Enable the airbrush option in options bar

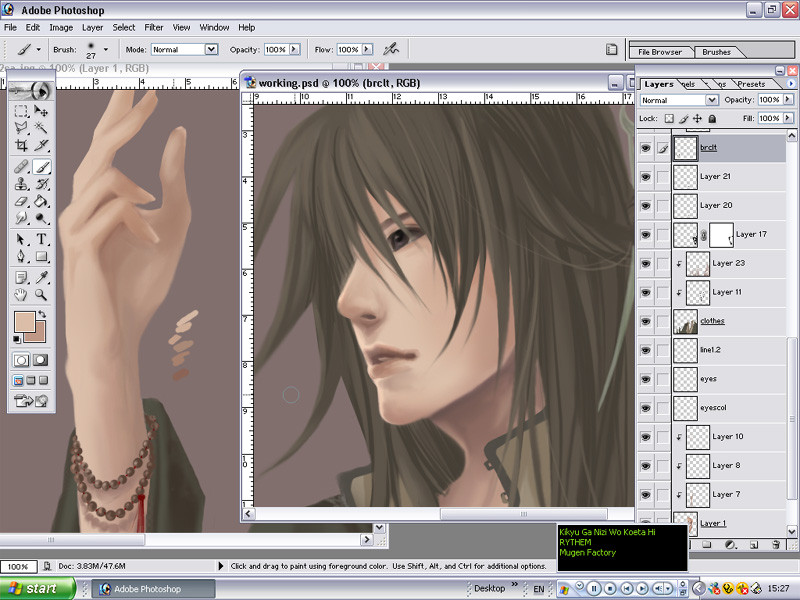click(391, 49)
